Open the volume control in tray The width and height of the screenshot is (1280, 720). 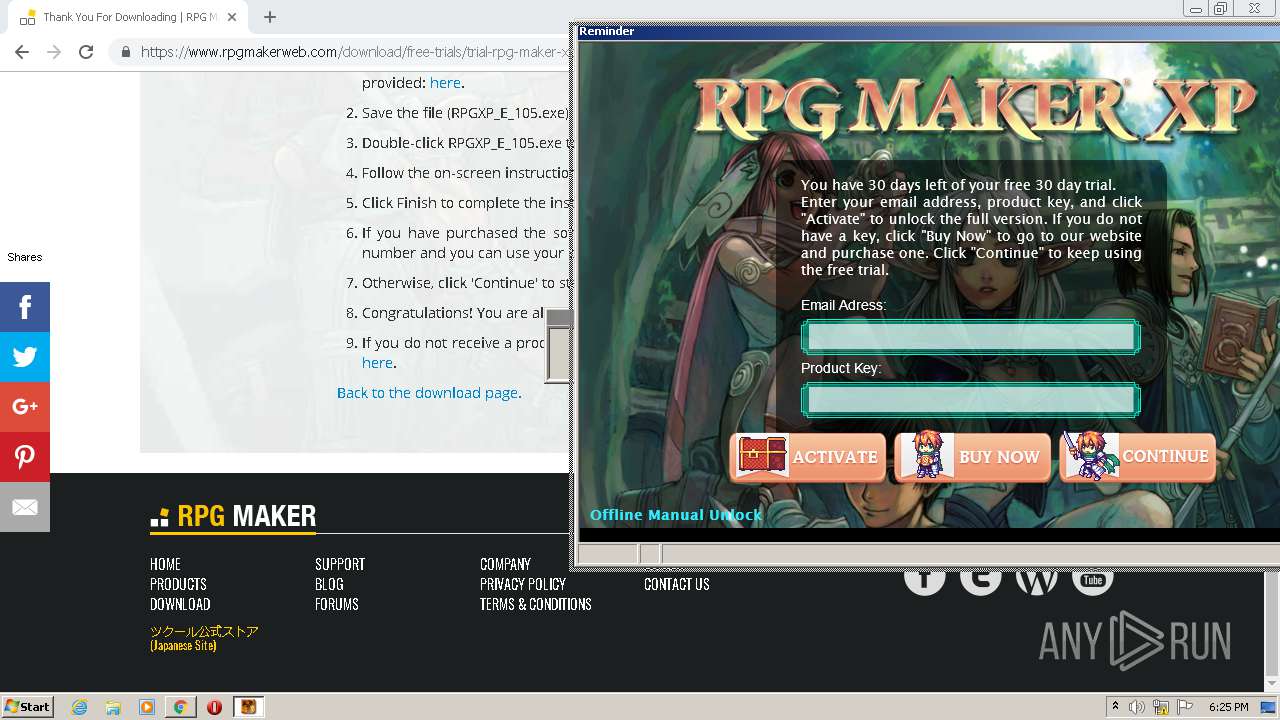point(1137,707)
